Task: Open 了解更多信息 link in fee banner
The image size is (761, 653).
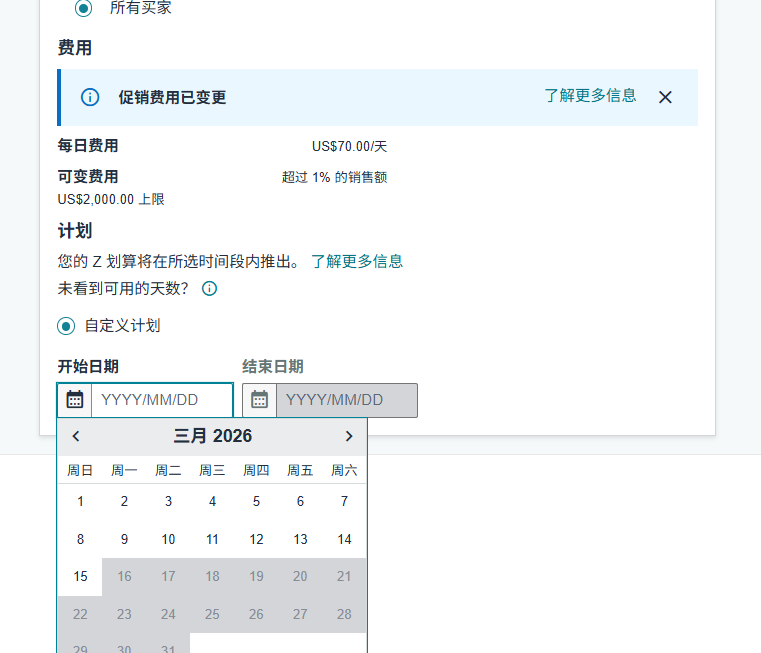Action: (590, 96)
